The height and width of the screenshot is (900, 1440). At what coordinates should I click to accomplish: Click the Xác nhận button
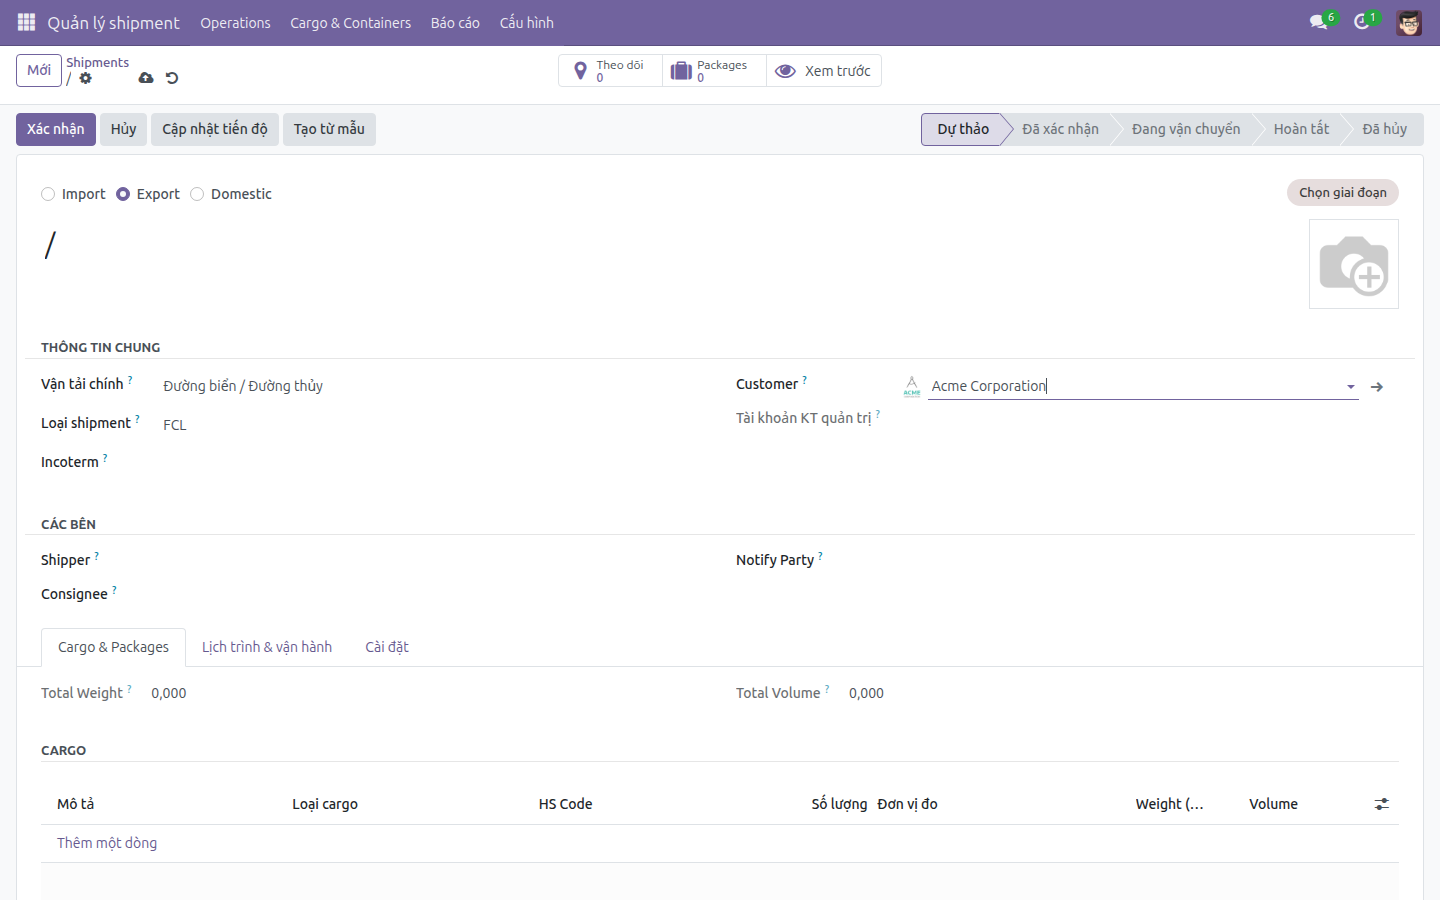(x=56, y=129)
